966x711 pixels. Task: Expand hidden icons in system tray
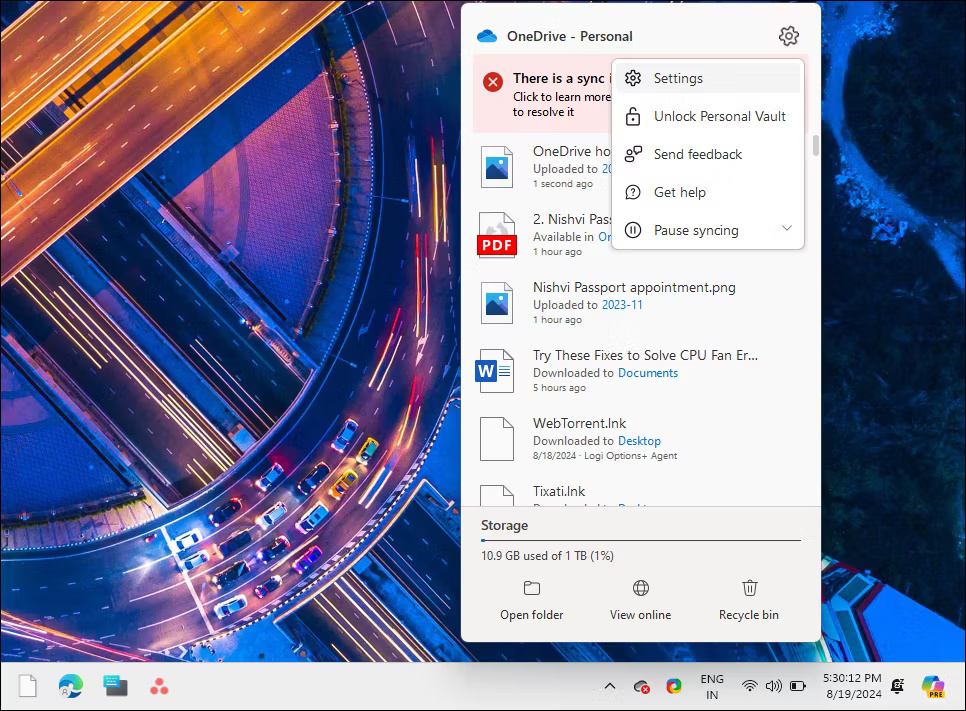click(609, 687)
